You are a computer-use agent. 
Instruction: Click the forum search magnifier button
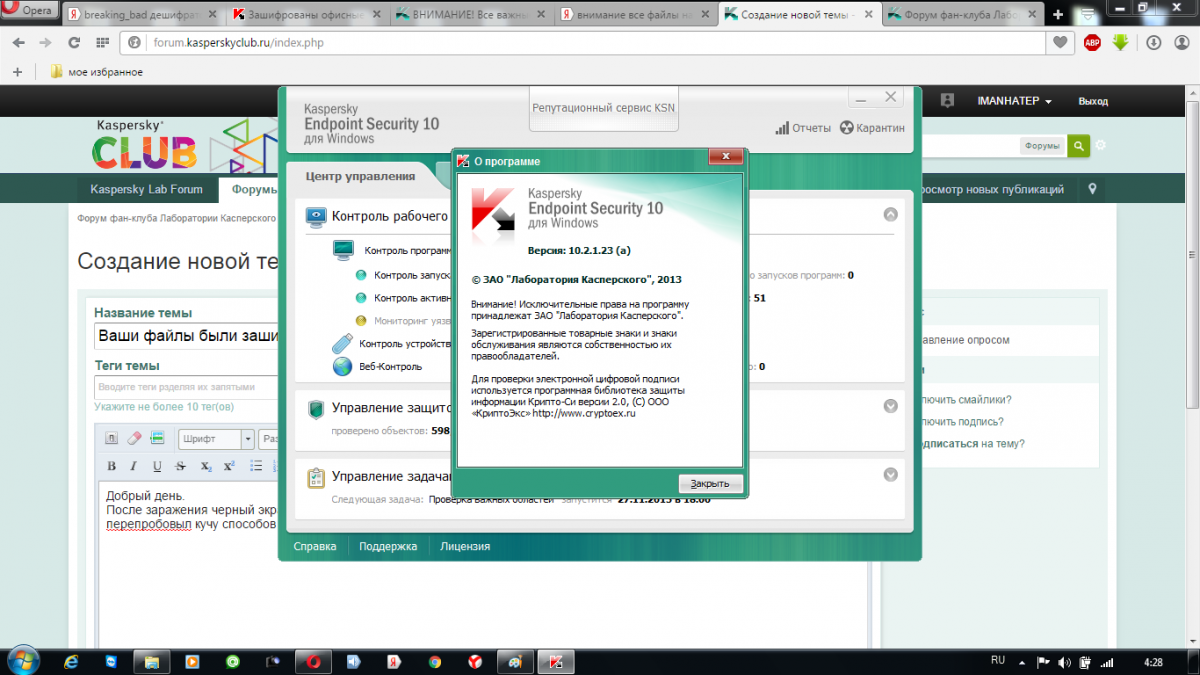click(1078, 146)
